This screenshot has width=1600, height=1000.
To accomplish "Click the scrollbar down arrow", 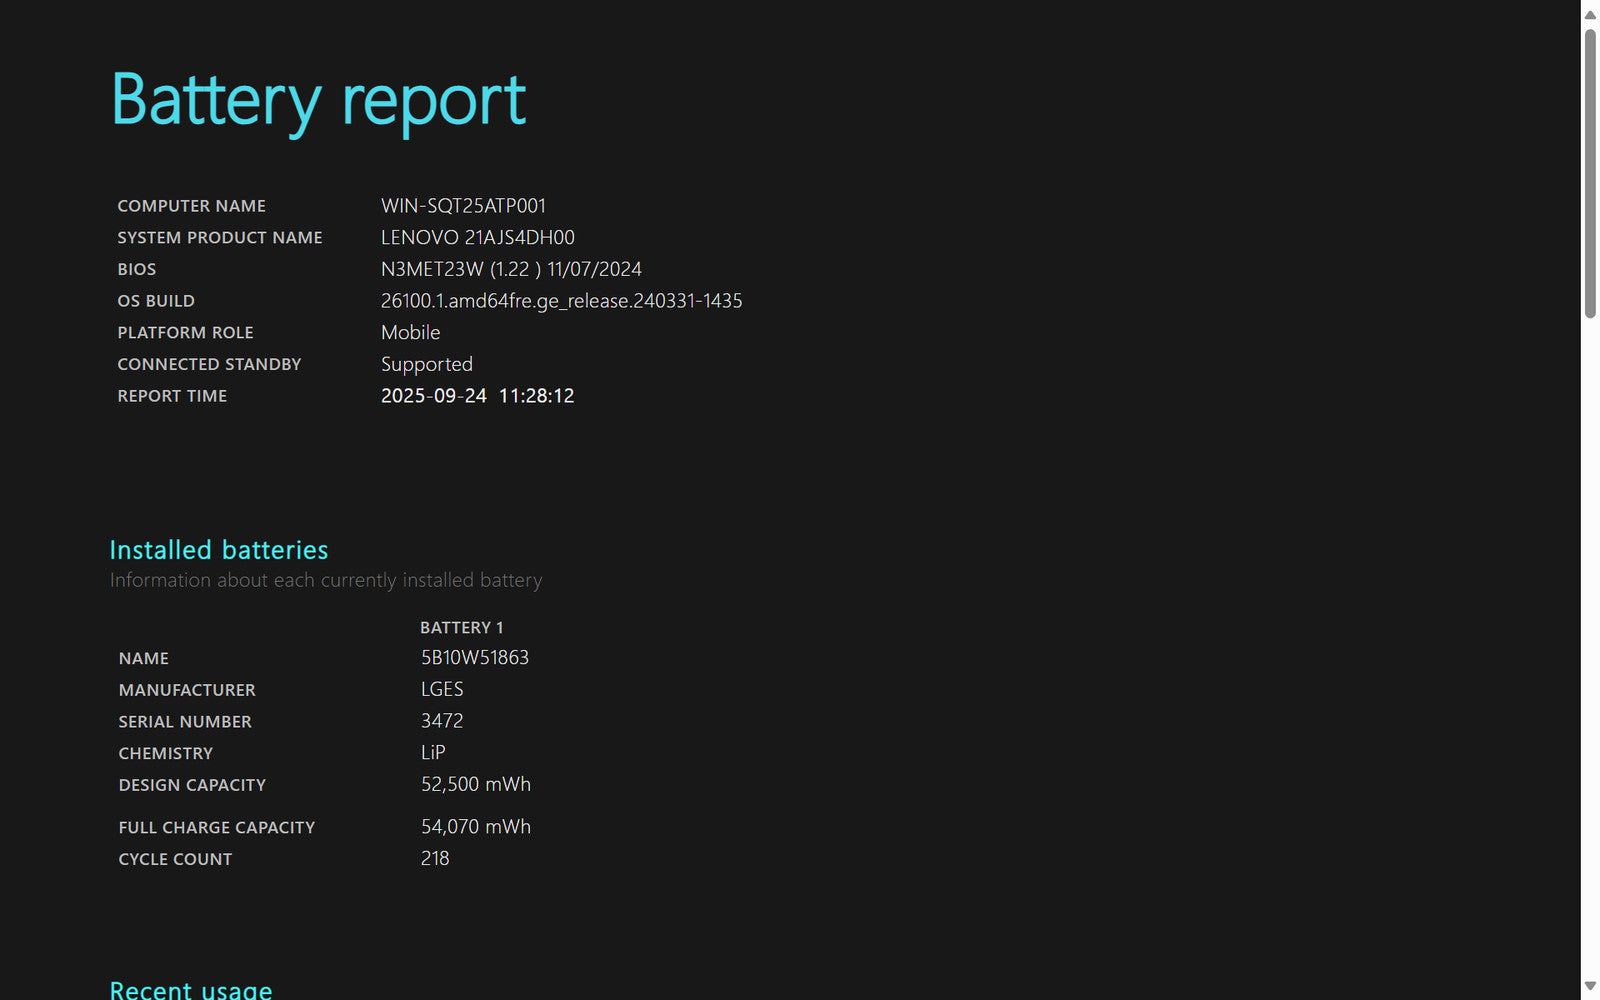I will [x=1590, y=986].
